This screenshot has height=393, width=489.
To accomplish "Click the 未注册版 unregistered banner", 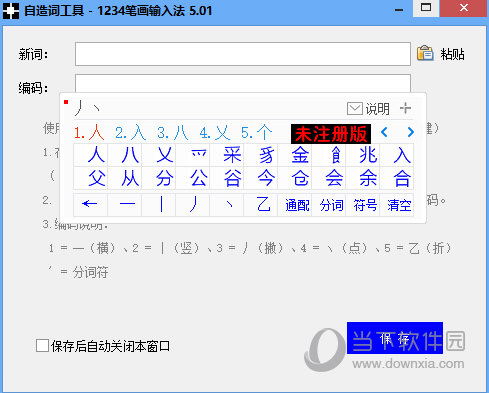I will tap(331, 134).
